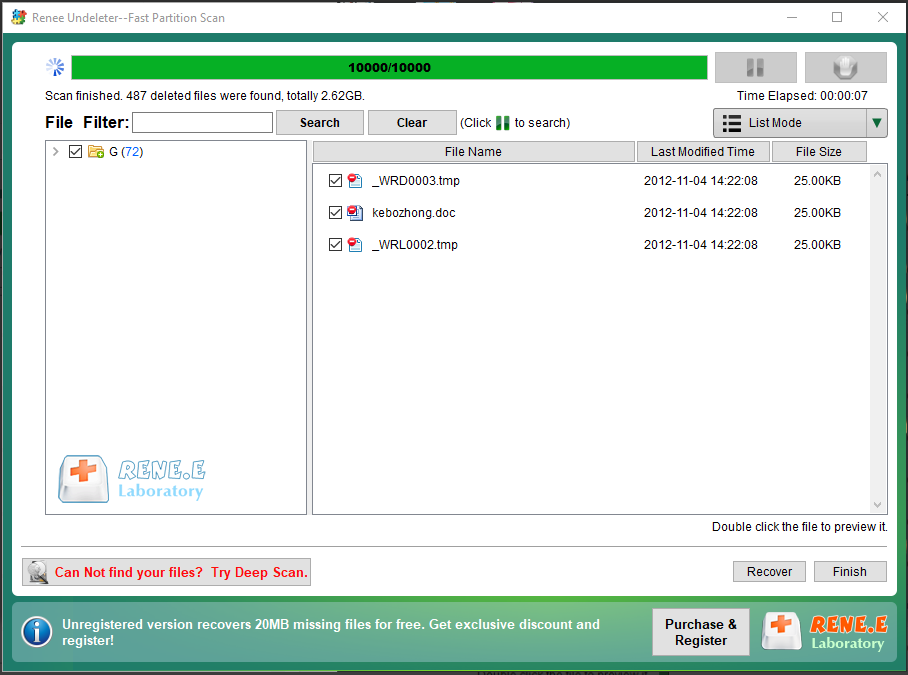Toggle the G drive checkbox in tree
908x675 pixels.
pos(75,152)
